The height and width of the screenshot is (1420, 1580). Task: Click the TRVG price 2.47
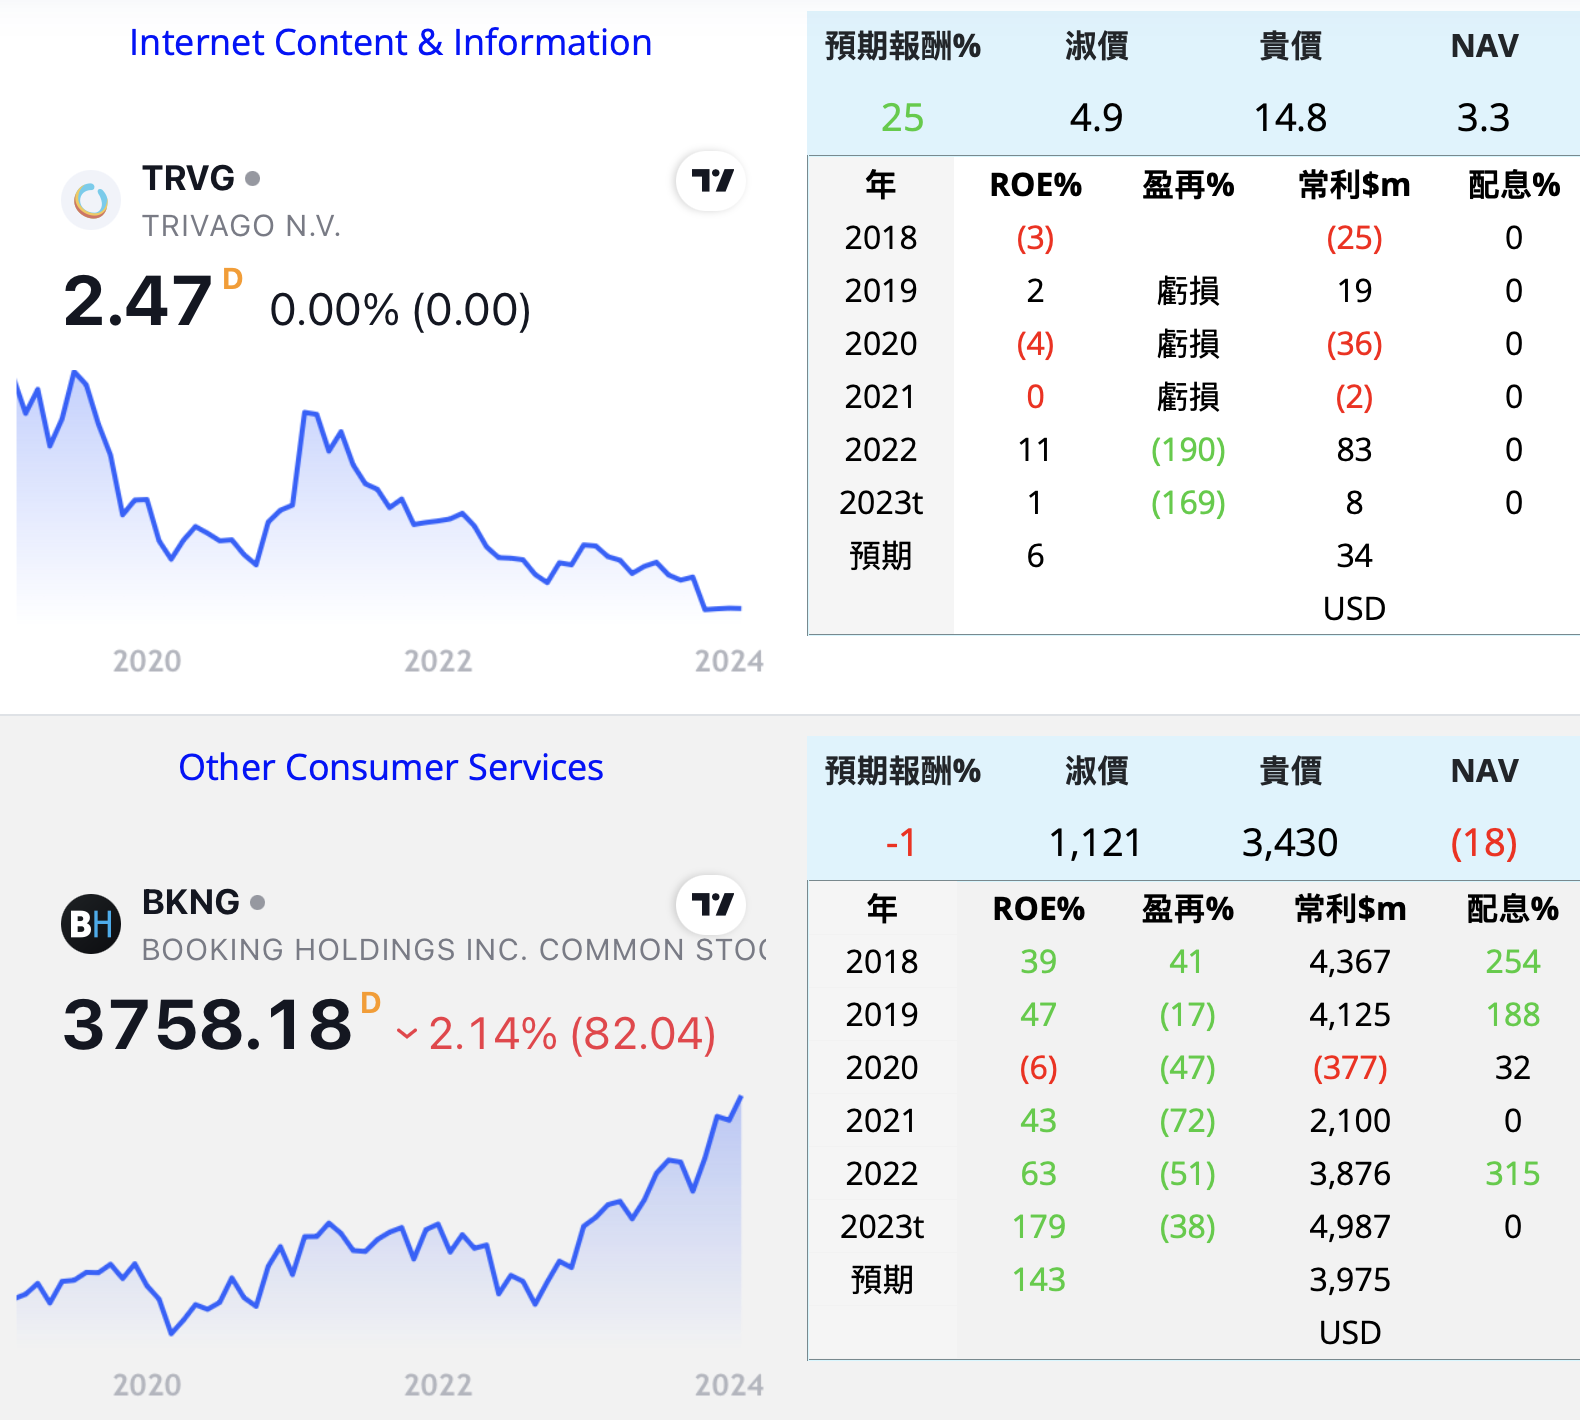click(138, 301)
